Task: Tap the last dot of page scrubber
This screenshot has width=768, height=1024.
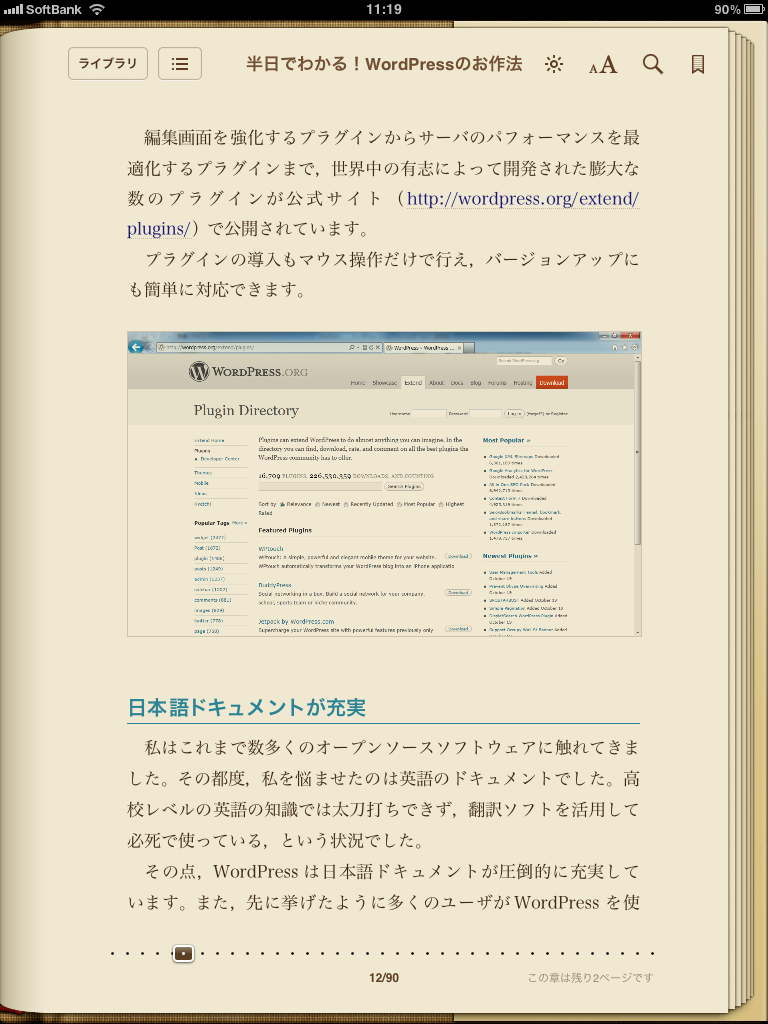Action: coord(652,953)
